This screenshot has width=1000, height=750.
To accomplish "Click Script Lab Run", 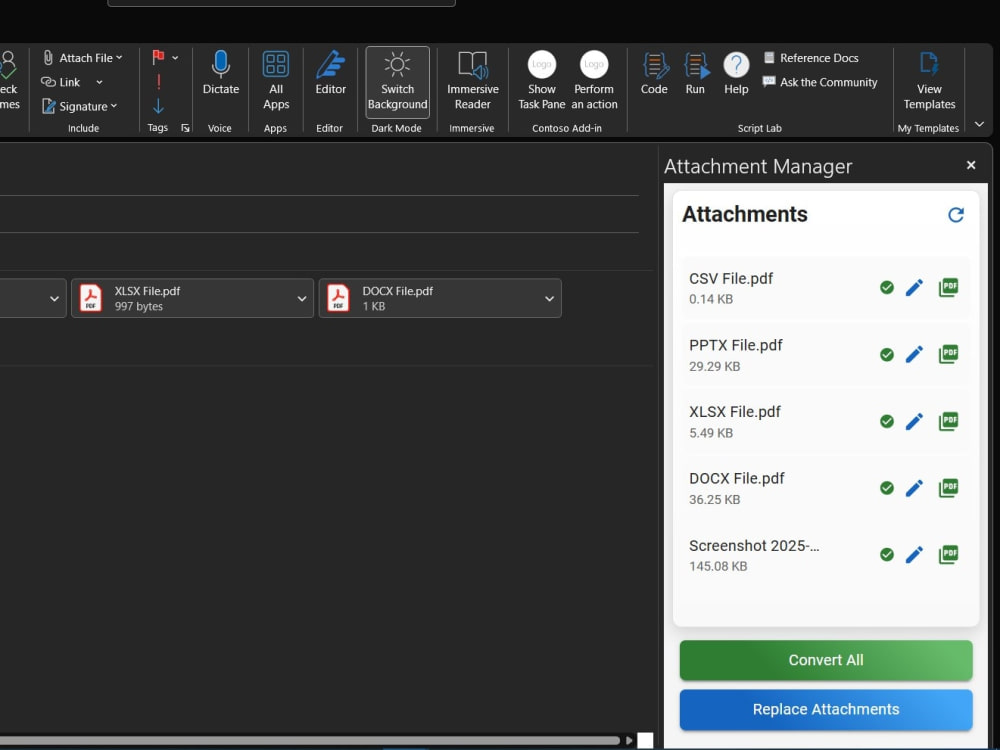I will [695, 73].
